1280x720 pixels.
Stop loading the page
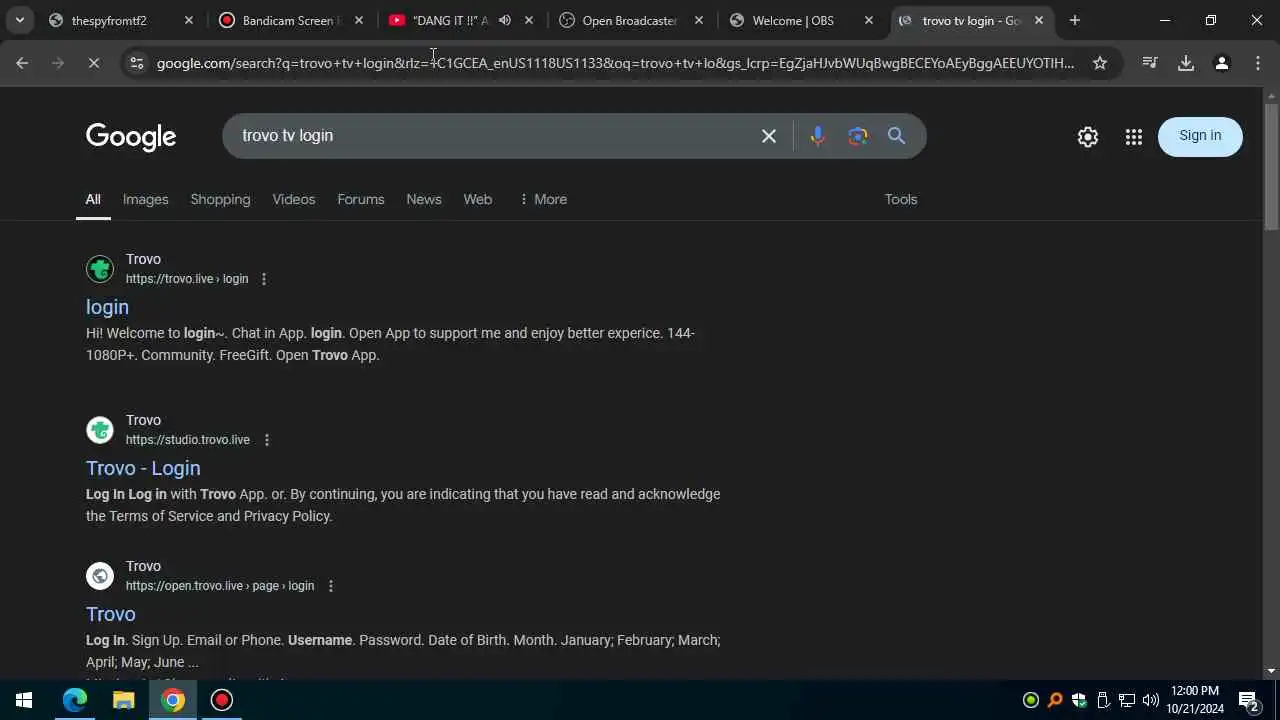click(x=93, y=63)
